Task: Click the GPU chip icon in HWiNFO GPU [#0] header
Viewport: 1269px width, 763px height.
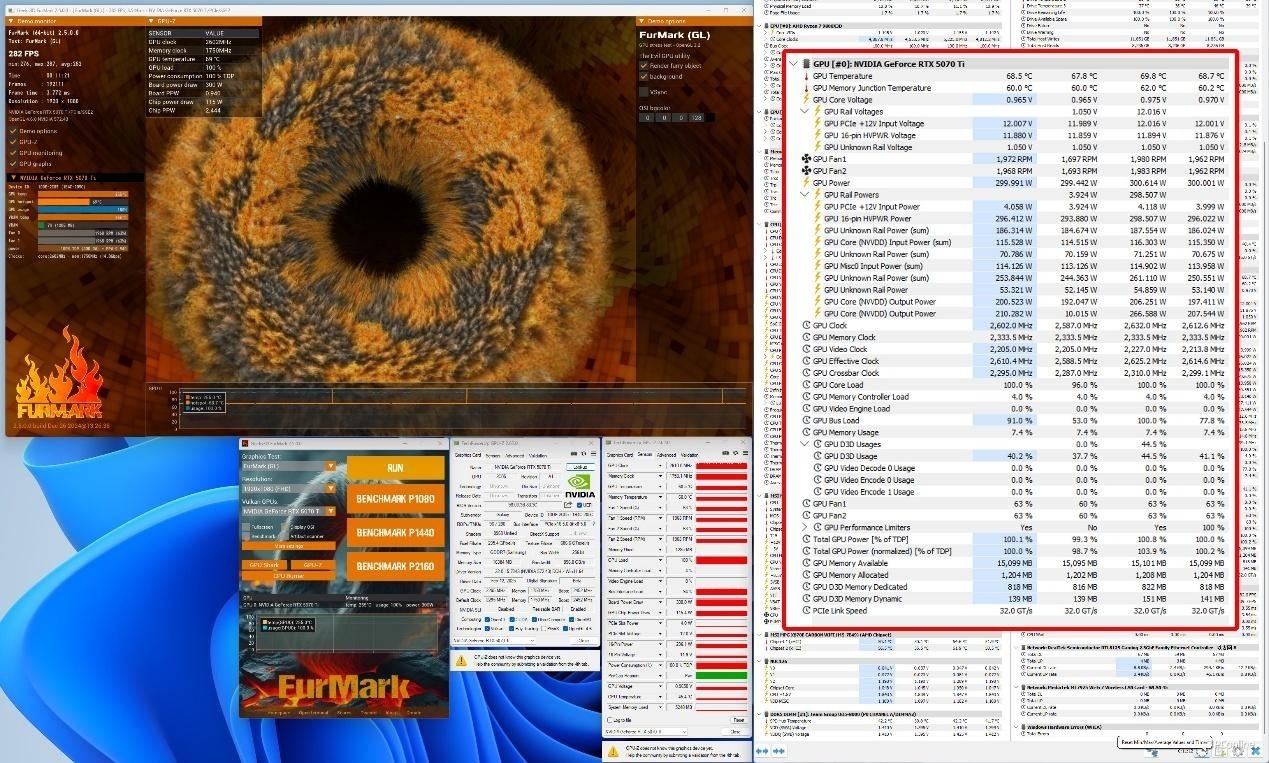Action: 806,64
